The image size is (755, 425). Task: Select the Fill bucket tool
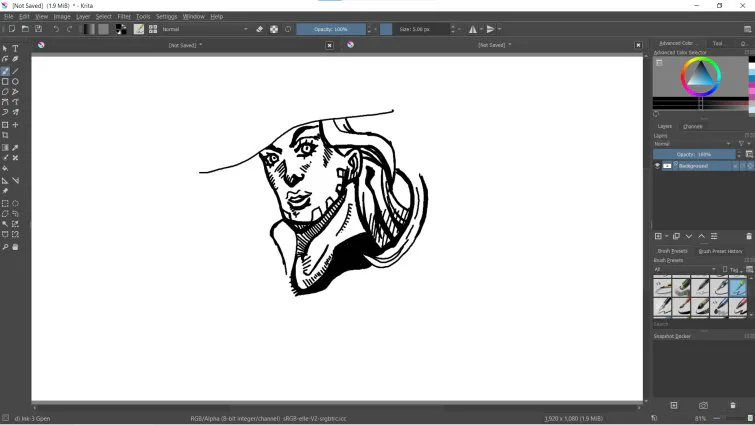[5, 168]
